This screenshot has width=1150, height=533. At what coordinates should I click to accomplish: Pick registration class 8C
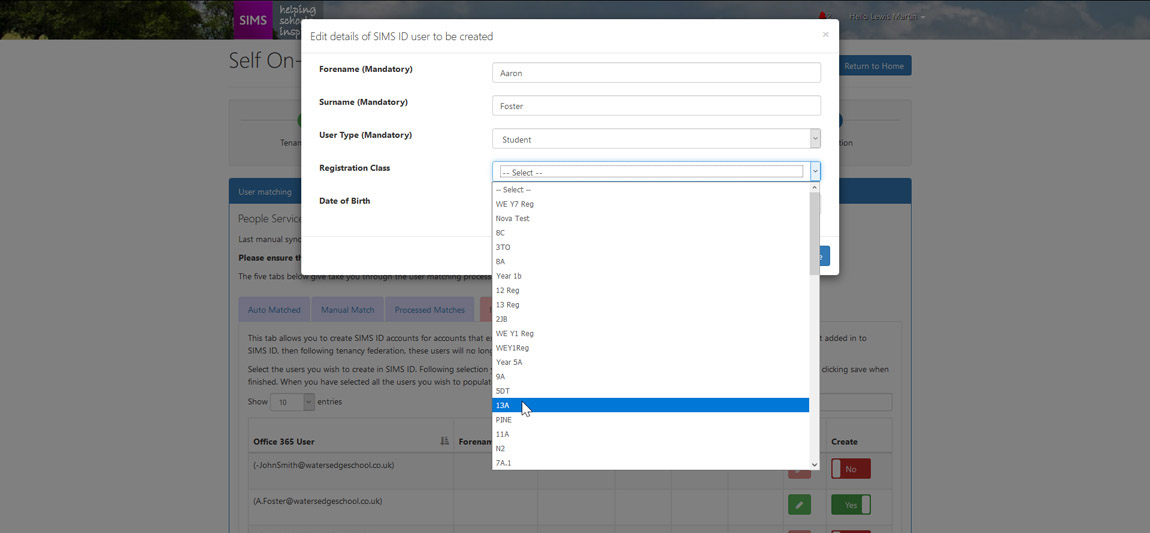point(651,232)
